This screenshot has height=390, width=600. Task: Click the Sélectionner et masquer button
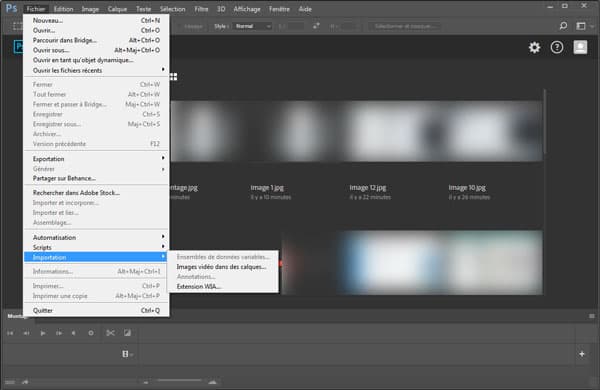404,26
